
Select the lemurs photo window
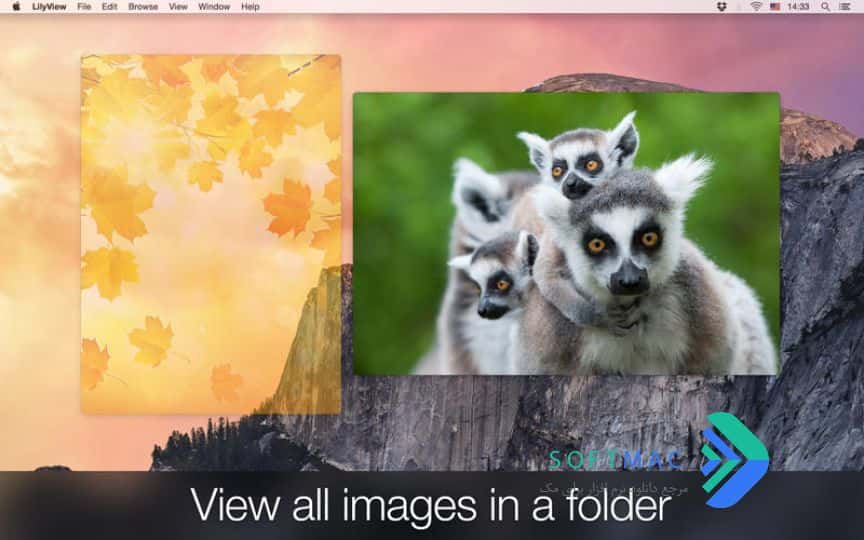566,234
